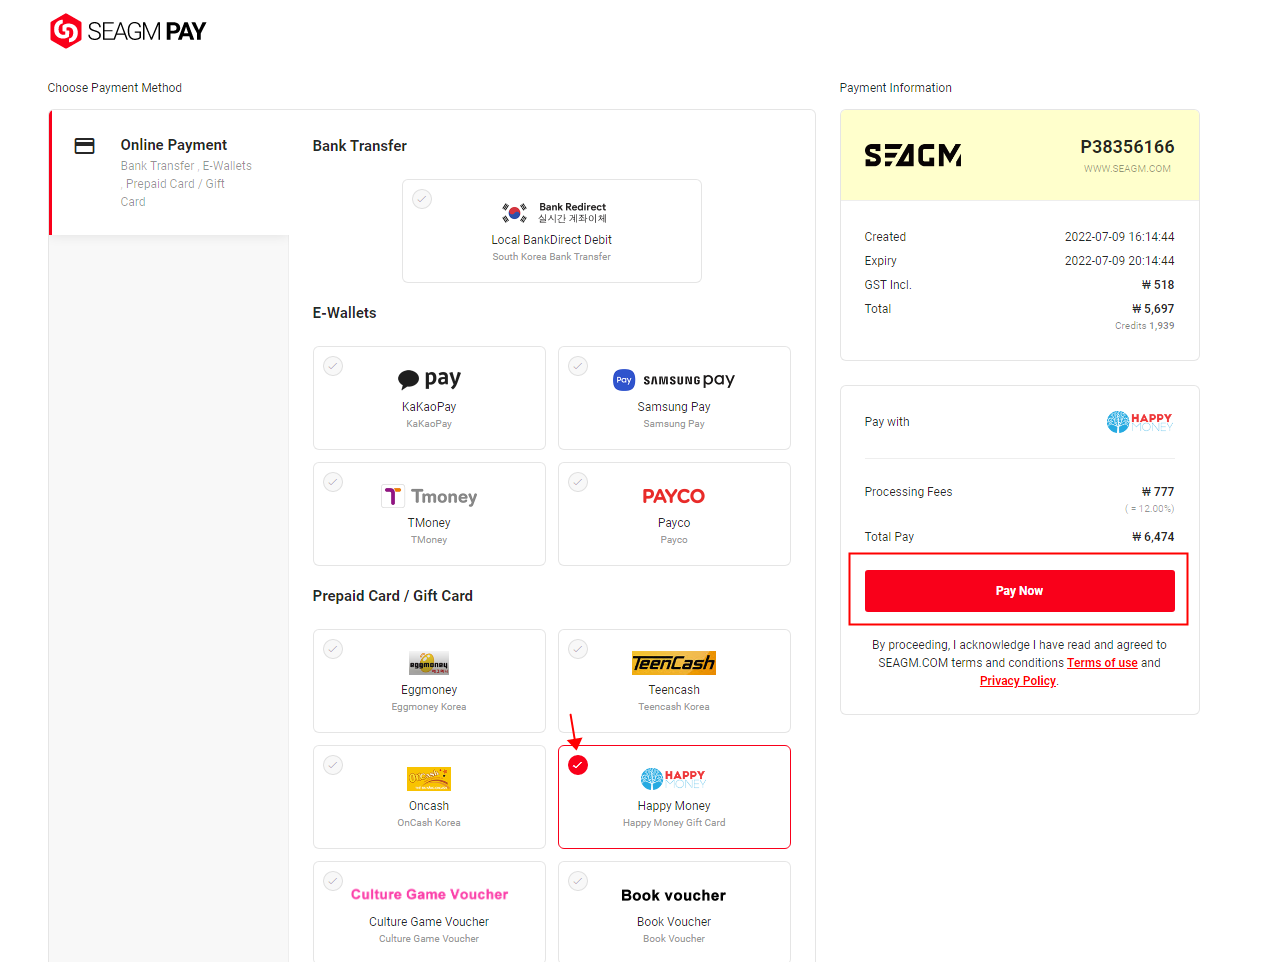Uncheck the red Happy Money checkmark
The height and width of the screenshot is (962, 1273).
578,765
